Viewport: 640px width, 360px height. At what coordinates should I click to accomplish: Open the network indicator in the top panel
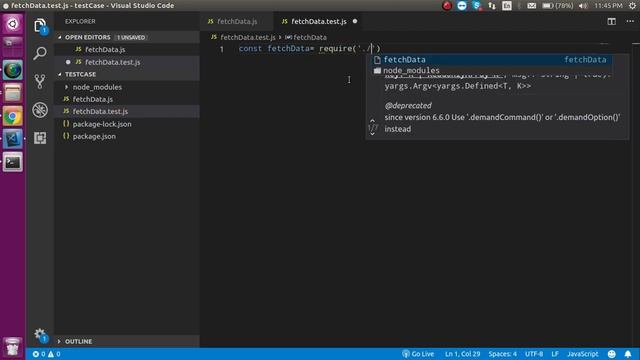[x=492, y=6]
